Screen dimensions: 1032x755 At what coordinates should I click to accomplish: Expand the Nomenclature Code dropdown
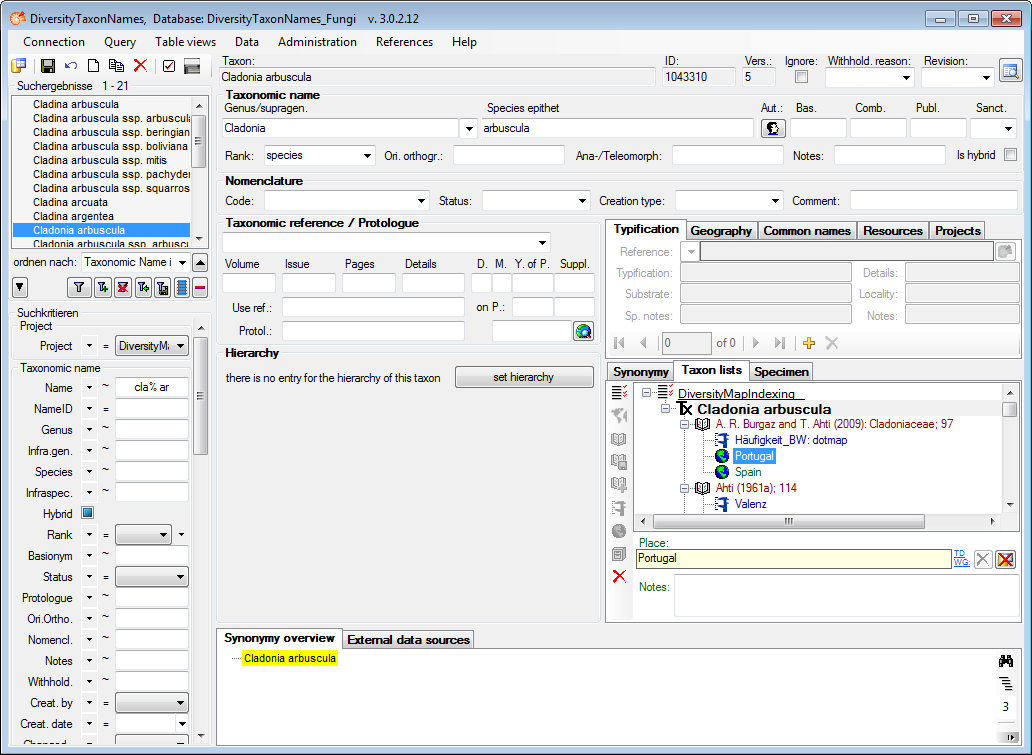(420, 201)
